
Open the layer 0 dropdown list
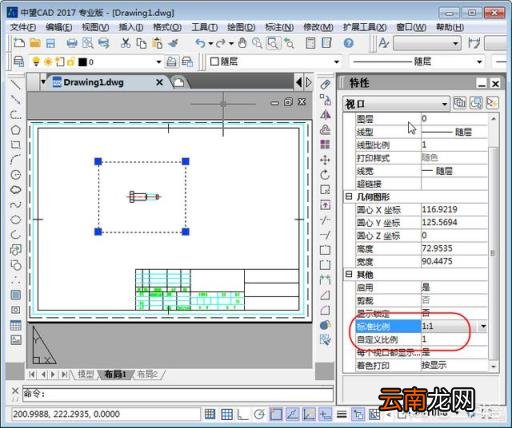(159, 62)
